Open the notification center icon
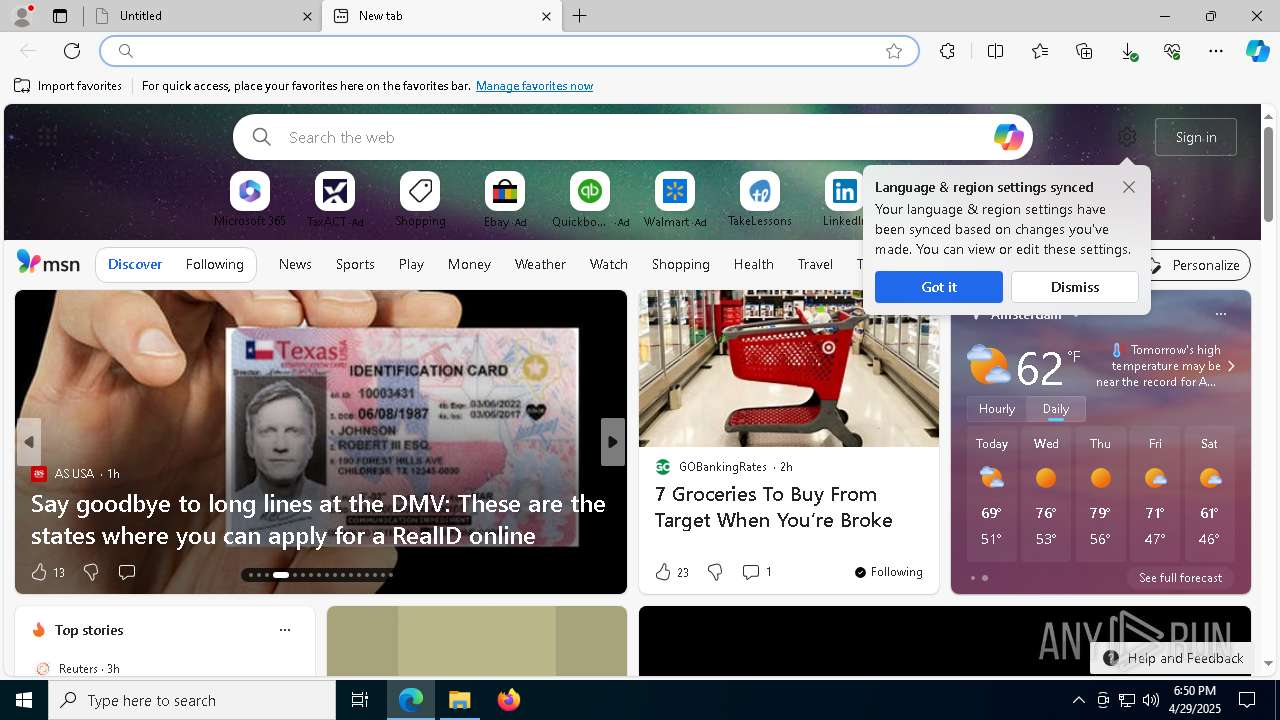Viewport: 1280px width, 720px height. pos(1247,700)
